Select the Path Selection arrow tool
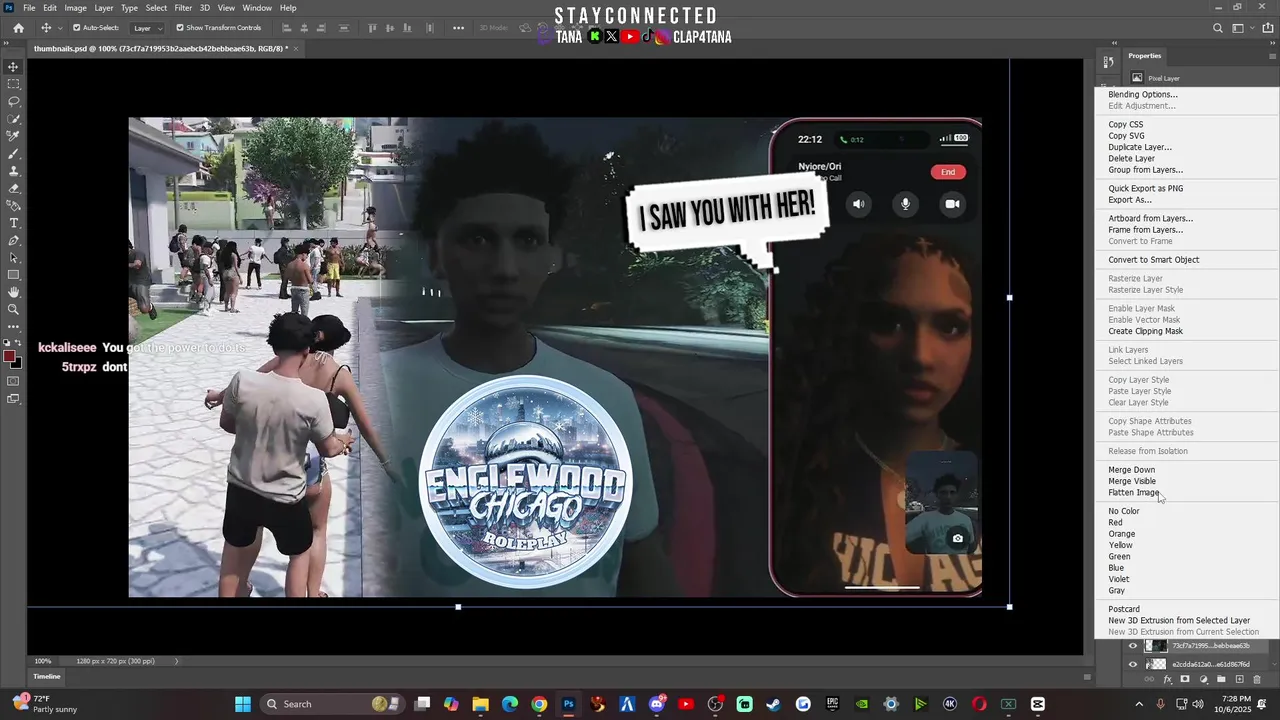1280x720 pixels. click(13, 257)
